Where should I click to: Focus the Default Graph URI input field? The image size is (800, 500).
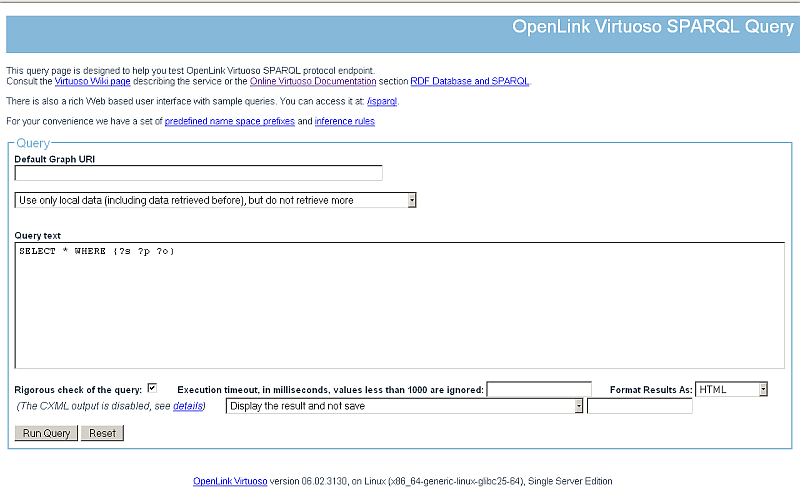198,173
